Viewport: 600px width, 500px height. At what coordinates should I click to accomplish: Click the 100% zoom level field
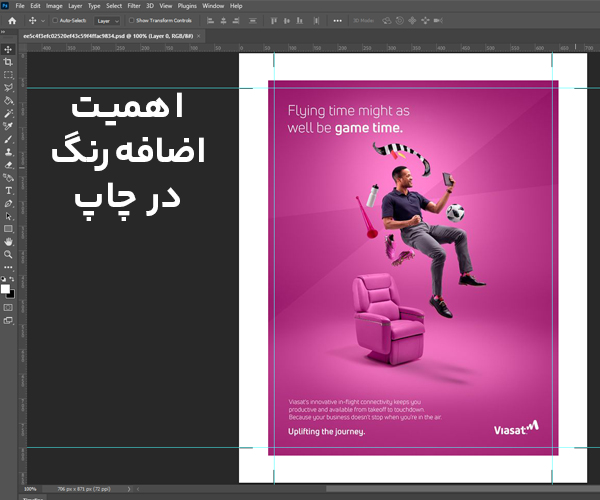pyautogui.click(x=30, y=489)
